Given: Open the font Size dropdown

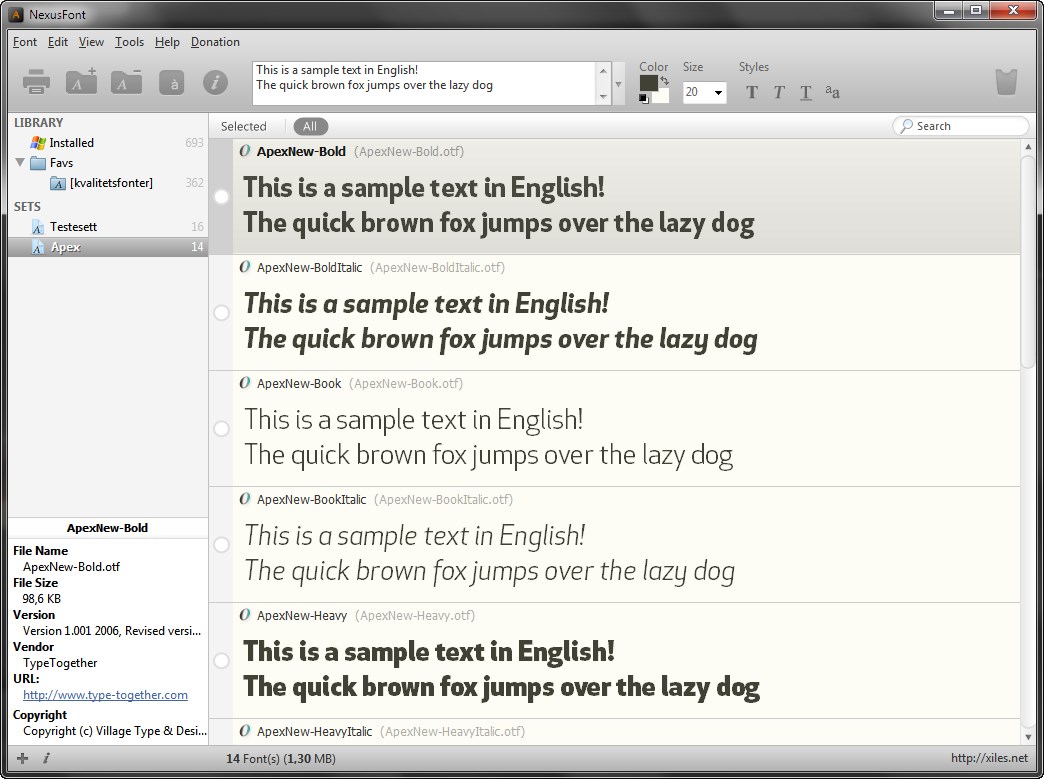Looking at the screenshot, I should coord(717,93).
